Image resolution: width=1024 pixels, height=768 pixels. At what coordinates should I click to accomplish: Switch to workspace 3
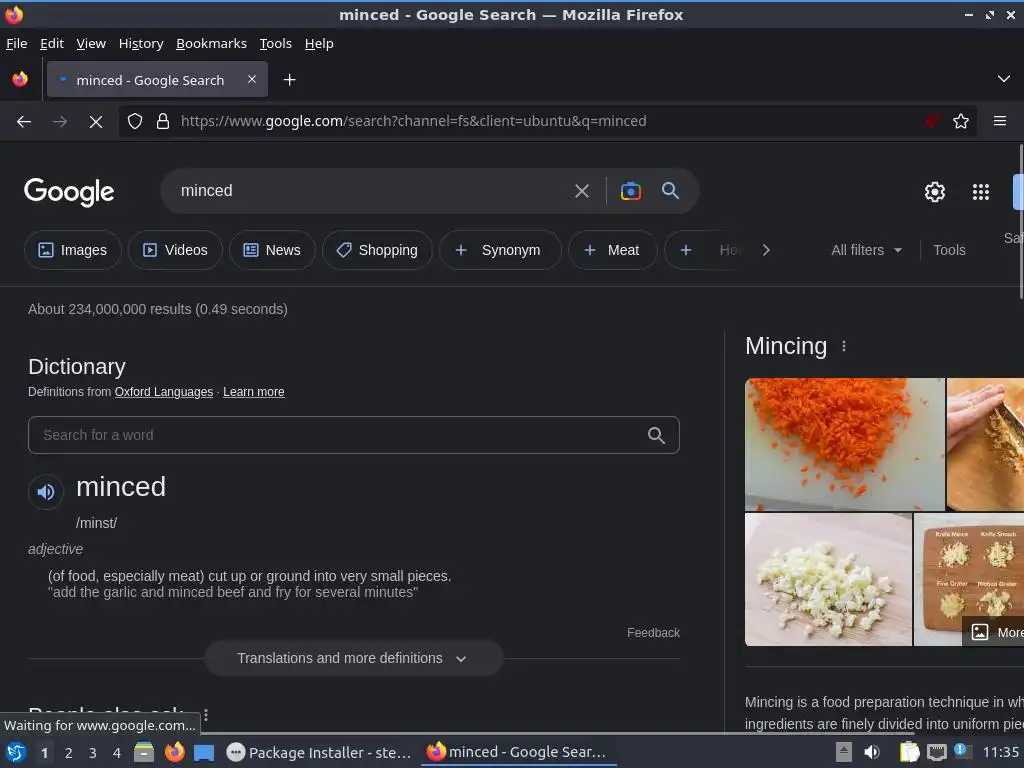(x=93, y=753)
